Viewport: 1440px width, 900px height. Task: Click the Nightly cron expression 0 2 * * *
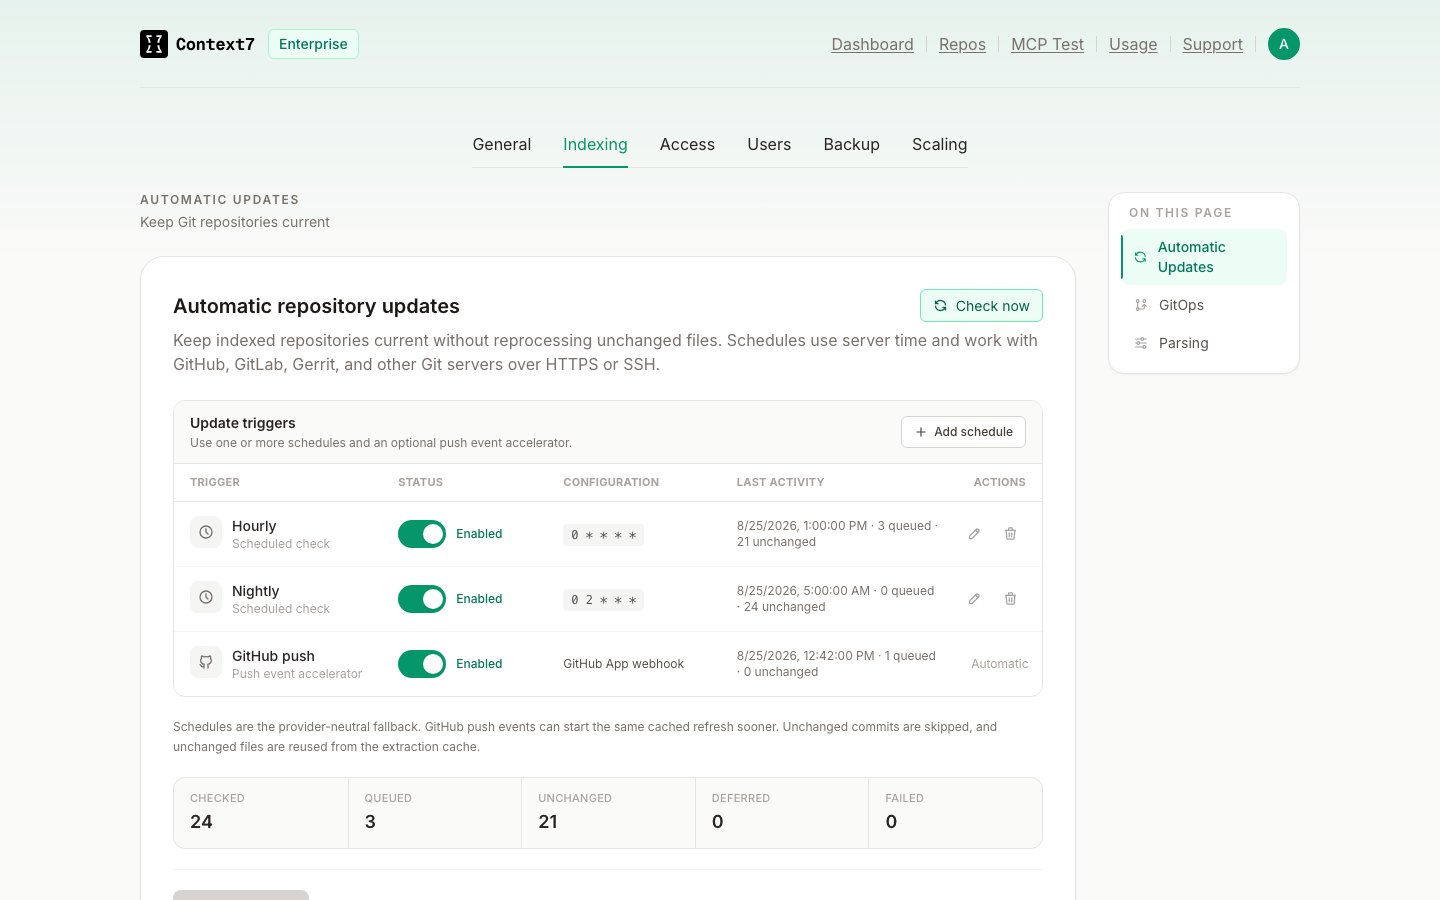[x=603, y=600]
